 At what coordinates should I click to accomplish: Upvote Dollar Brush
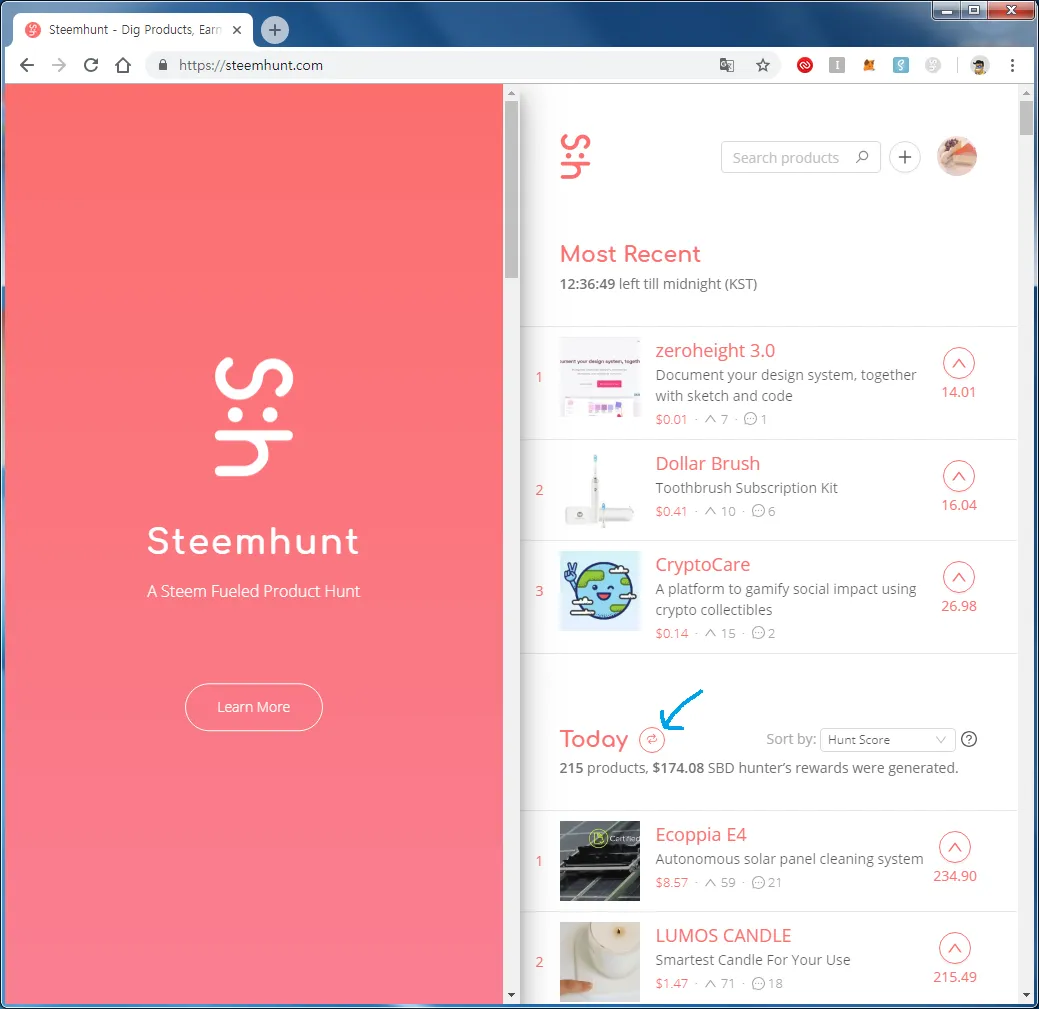958,476
